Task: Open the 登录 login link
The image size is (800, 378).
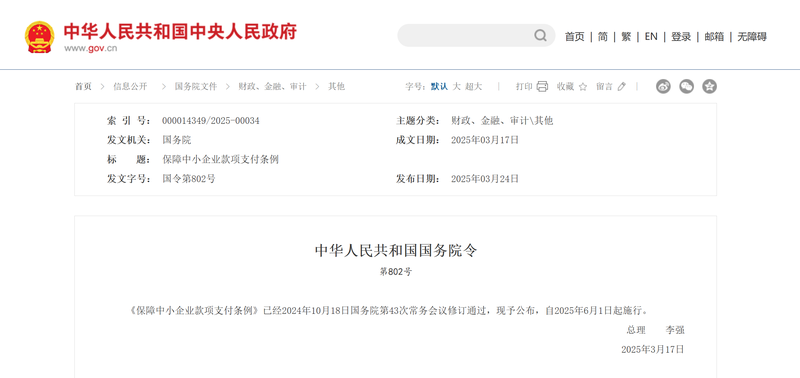Action: coord(681,37)
